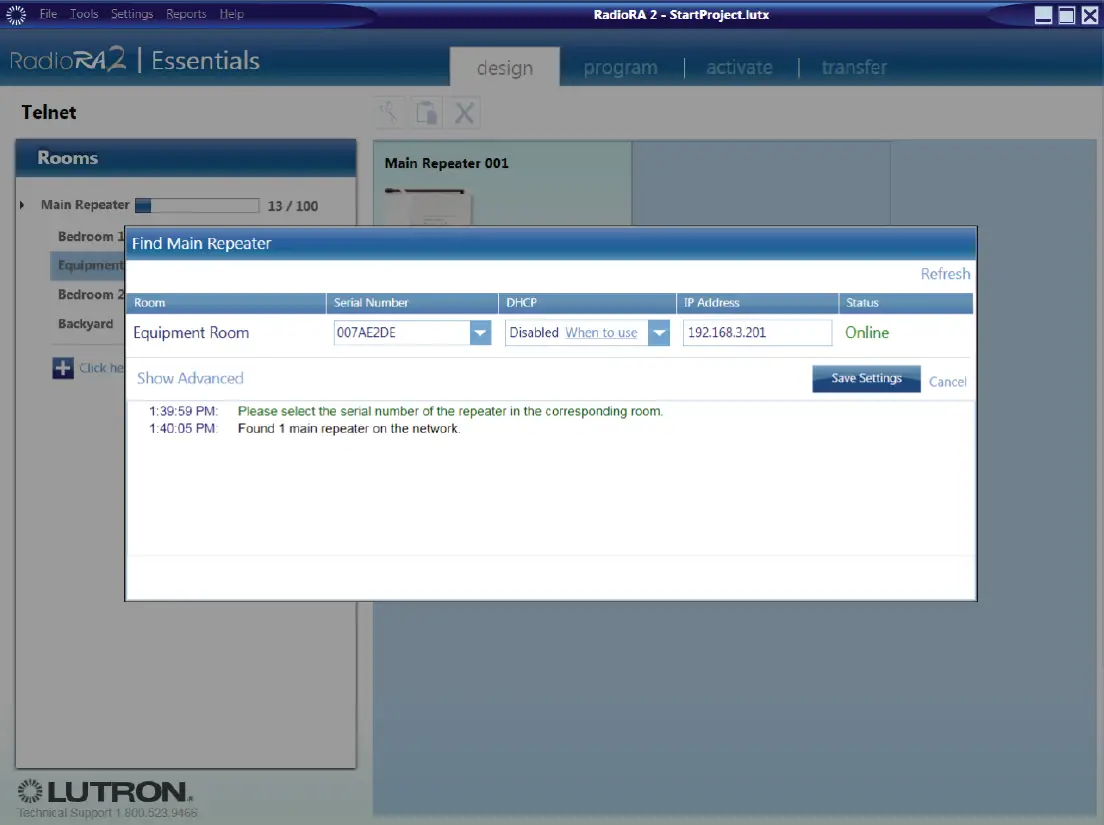Image resolution: width=1104 pixels, height=825 pixels.
Task: Click the paste clipboard toolbar icon
Action: (x=427, y=113)
